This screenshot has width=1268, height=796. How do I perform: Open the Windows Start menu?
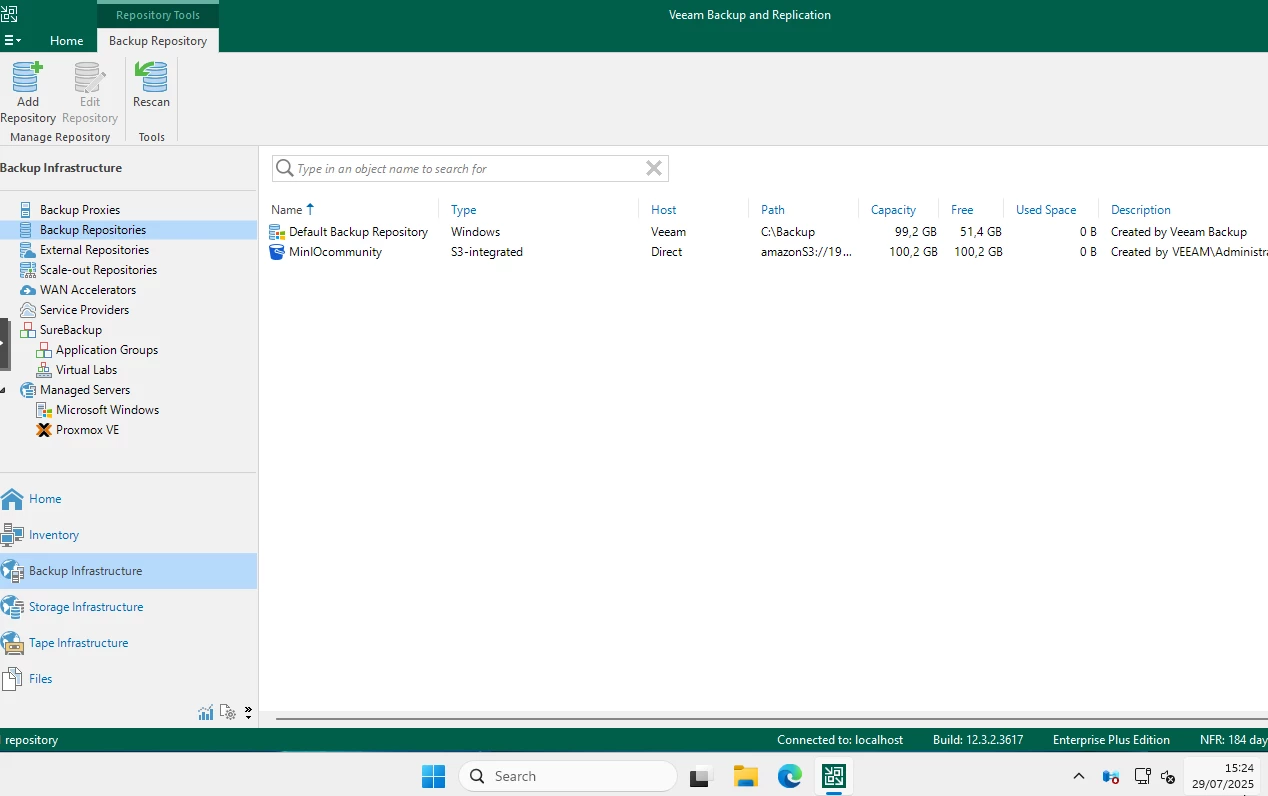tap(433, 776)
